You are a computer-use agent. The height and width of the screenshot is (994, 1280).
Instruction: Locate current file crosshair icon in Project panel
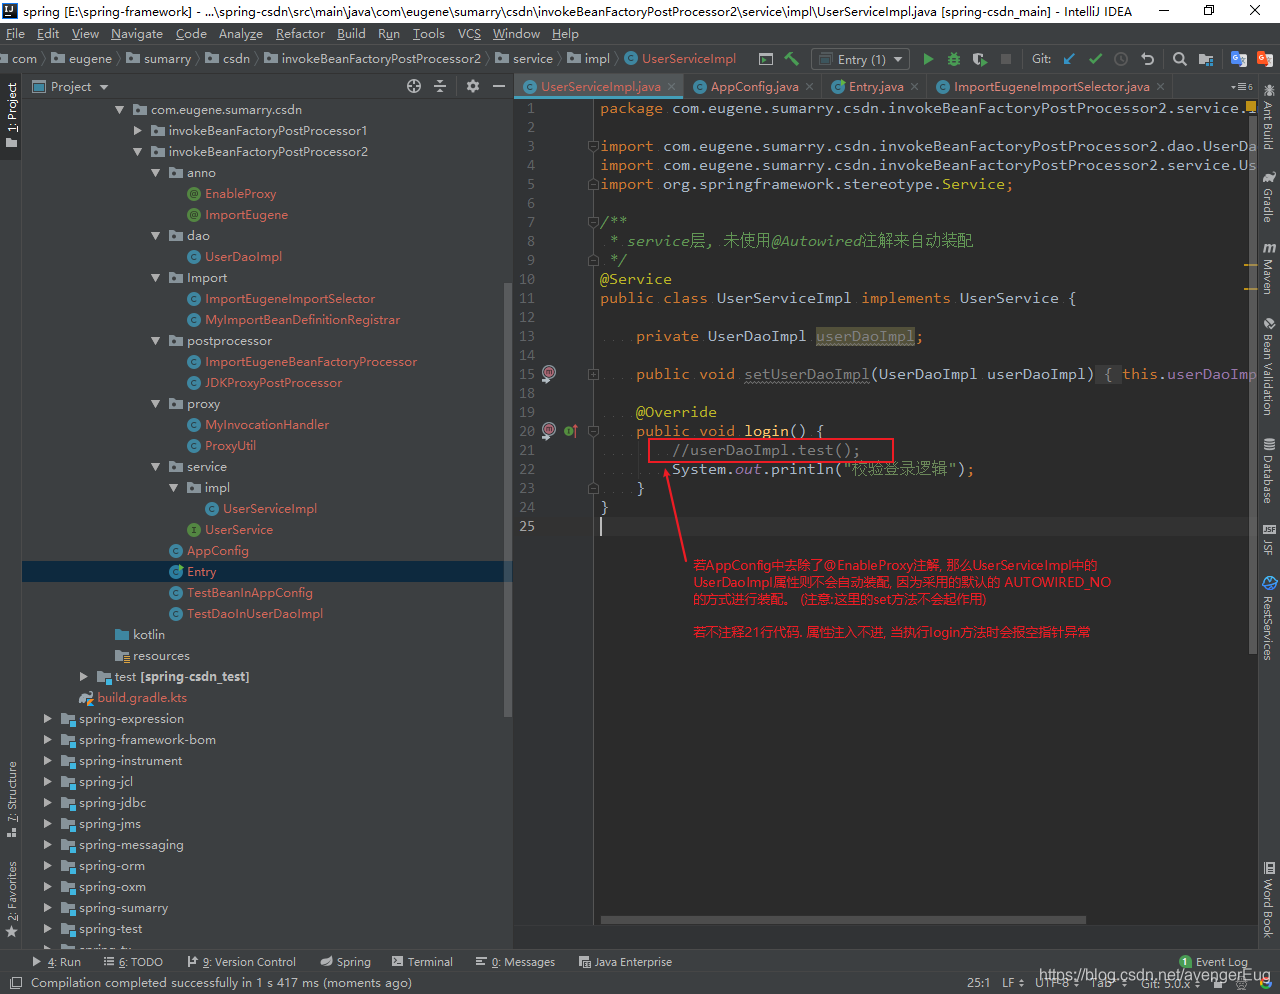[414, 87]
